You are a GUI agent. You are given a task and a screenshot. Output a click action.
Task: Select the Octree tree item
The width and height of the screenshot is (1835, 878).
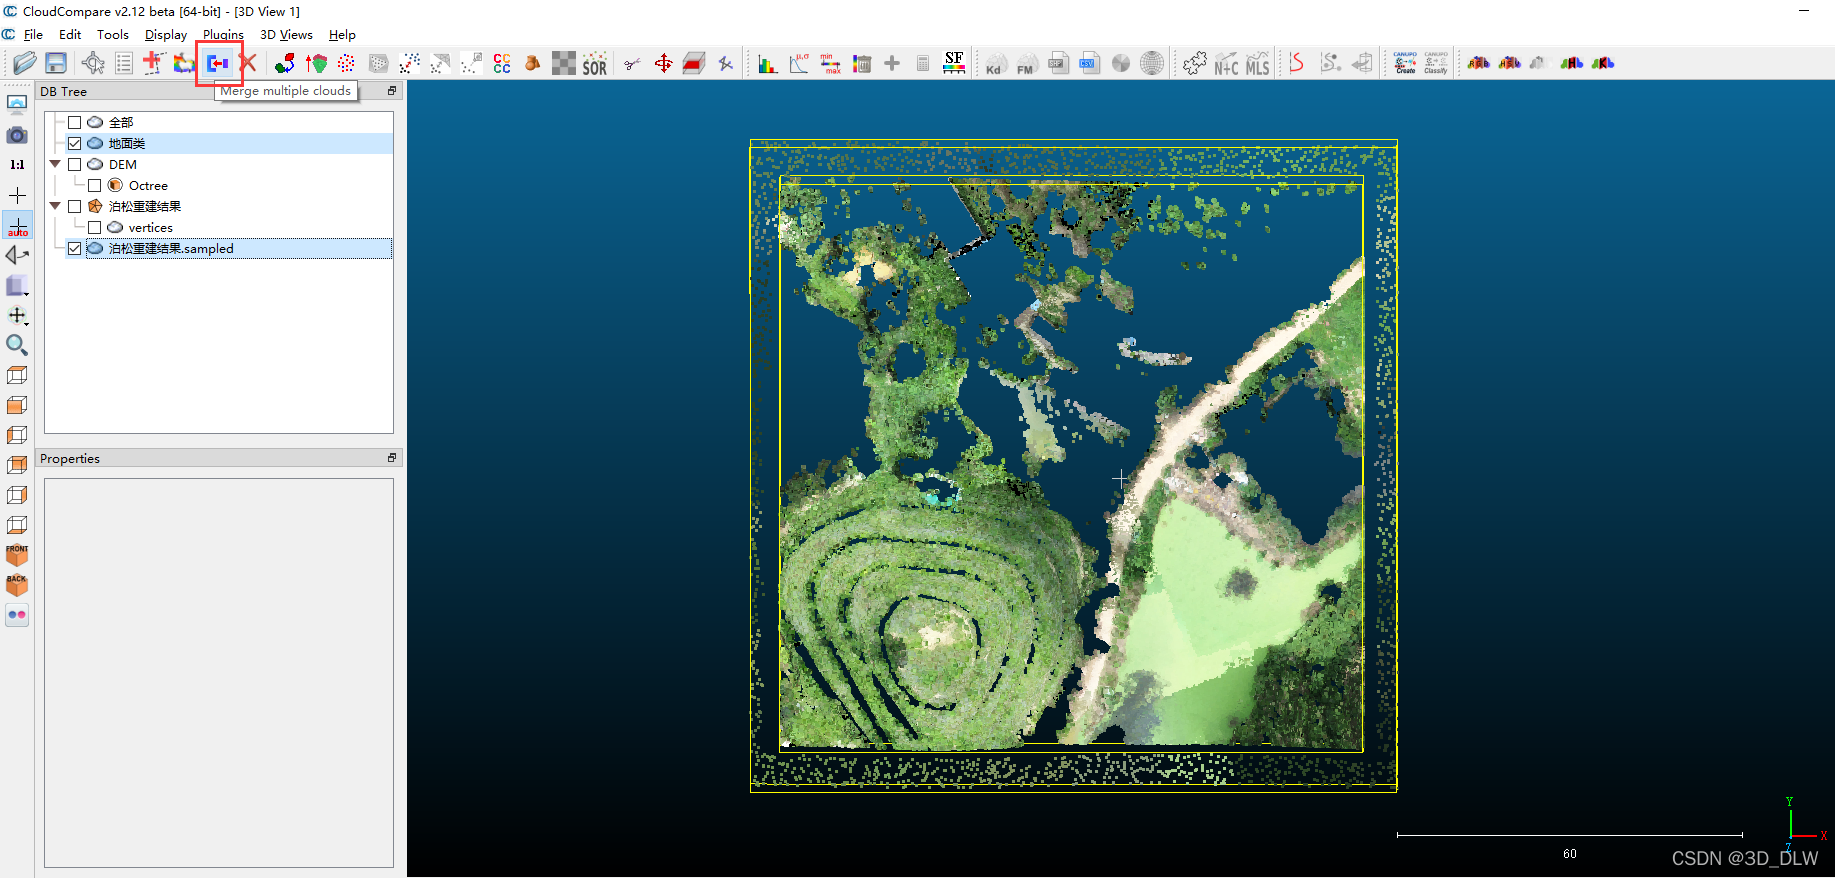pyautogui.click(x=148, y=185)
